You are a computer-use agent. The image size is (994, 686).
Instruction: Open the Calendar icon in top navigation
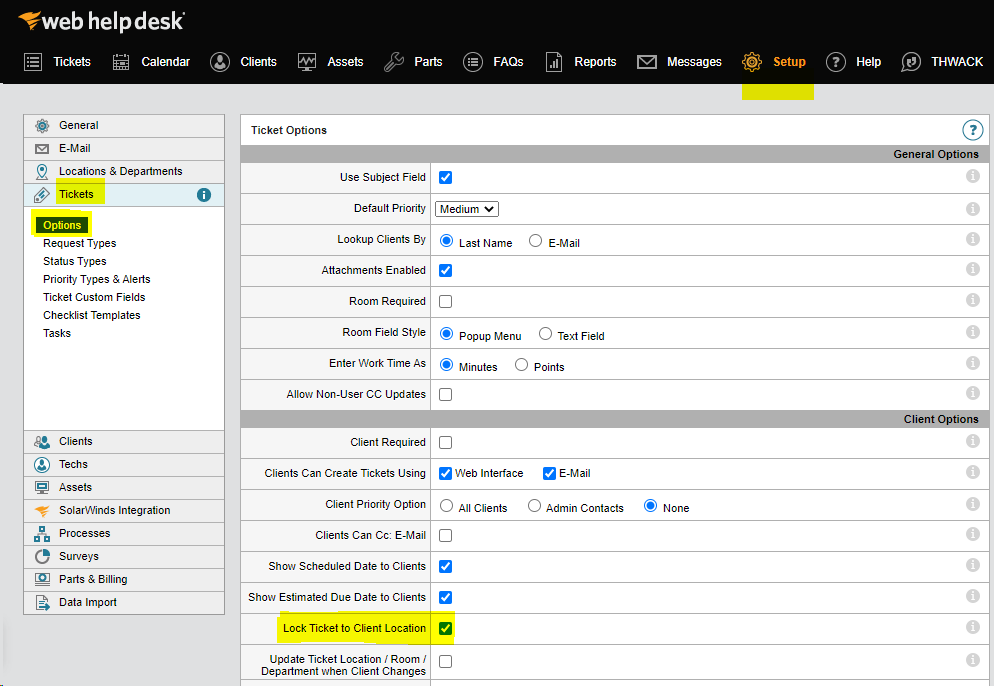(x=121, y=62)
